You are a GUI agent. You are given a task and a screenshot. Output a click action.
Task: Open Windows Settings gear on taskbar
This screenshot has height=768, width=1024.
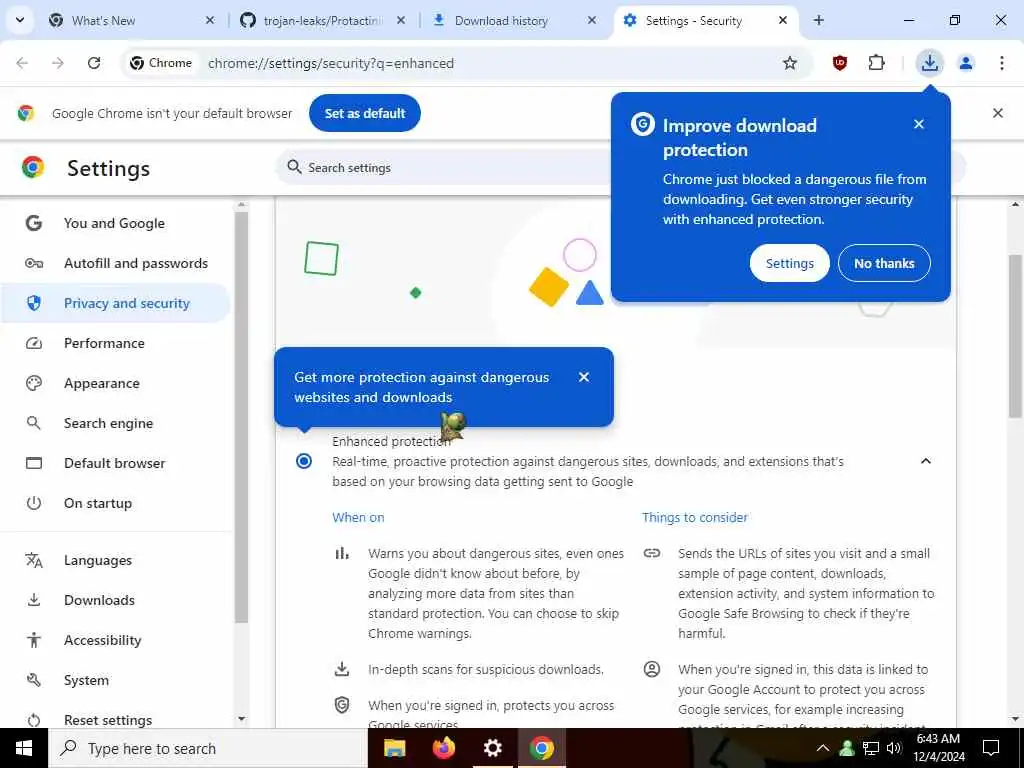[493, 748]
